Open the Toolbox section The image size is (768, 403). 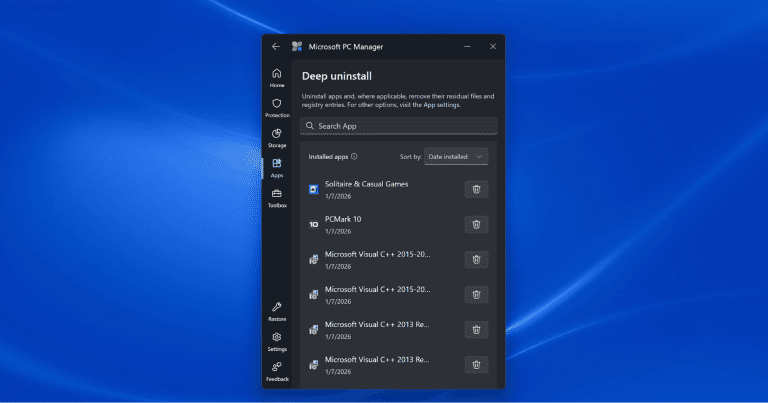(276, 197)
